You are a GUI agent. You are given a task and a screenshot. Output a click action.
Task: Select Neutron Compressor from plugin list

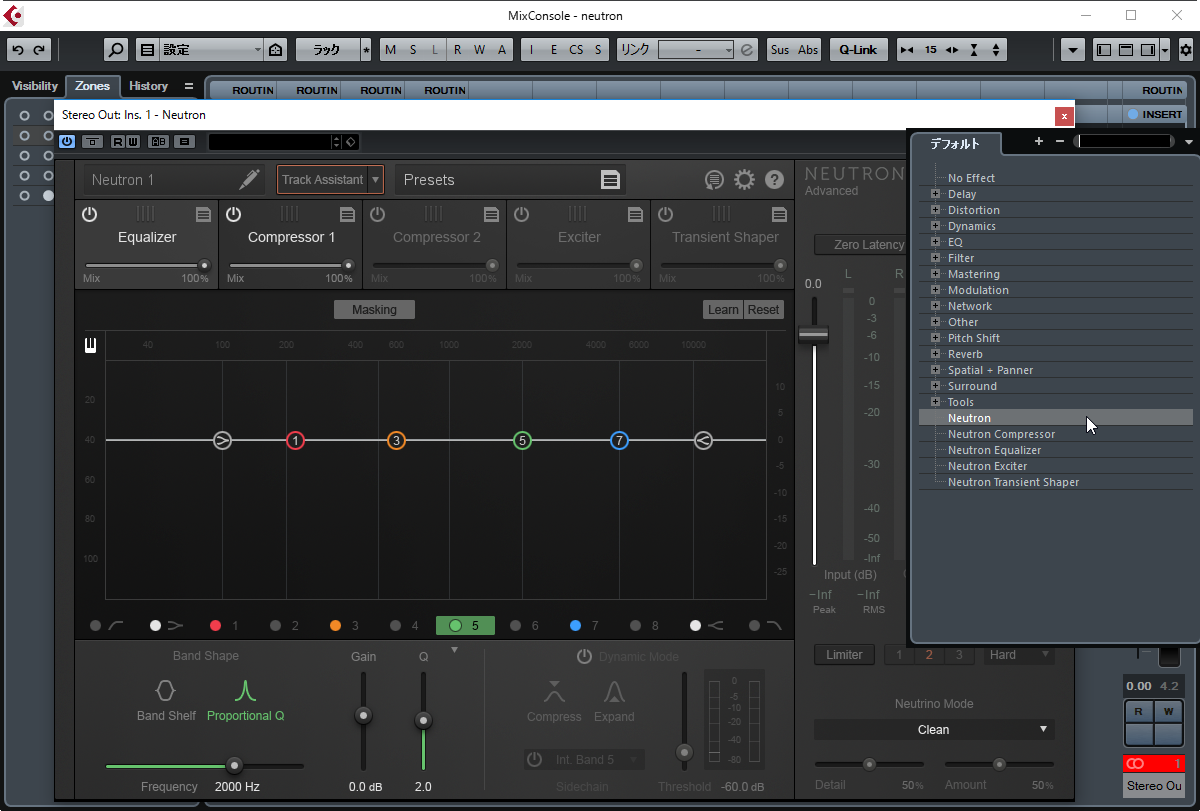tap(1001, 434)
